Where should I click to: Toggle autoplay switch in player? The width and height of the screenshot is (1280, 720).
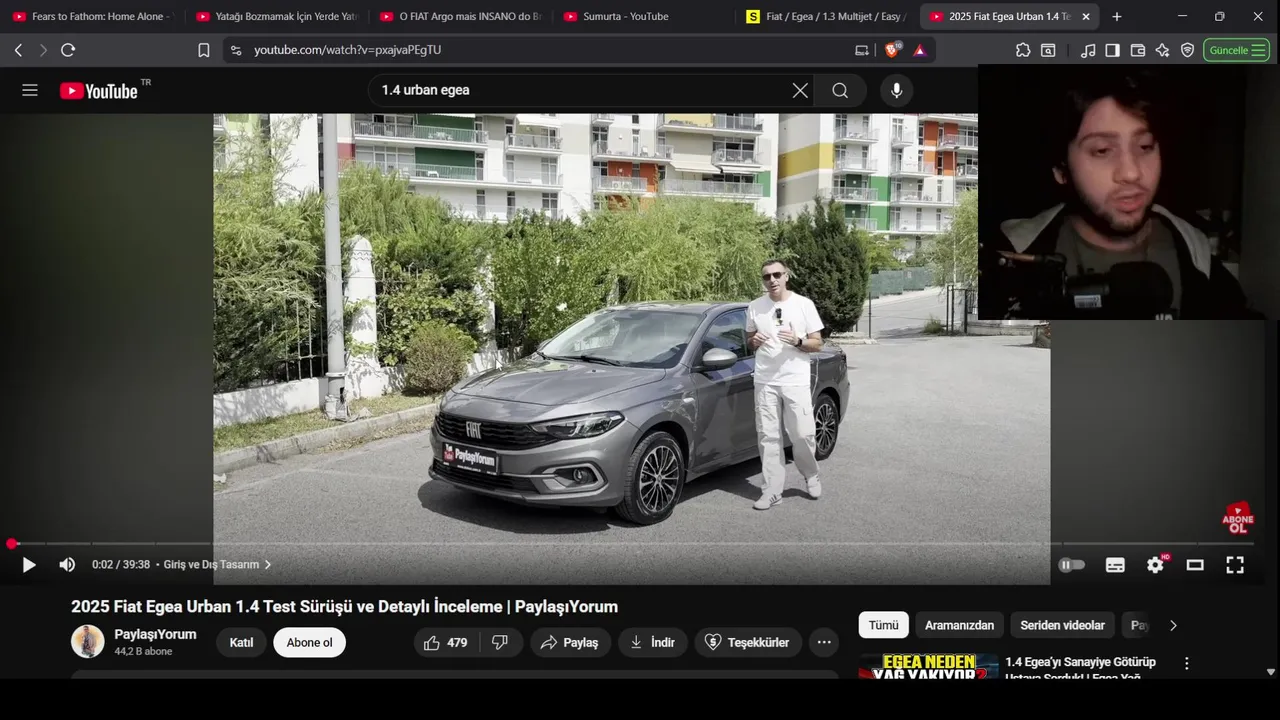(x=1072, y=565)
